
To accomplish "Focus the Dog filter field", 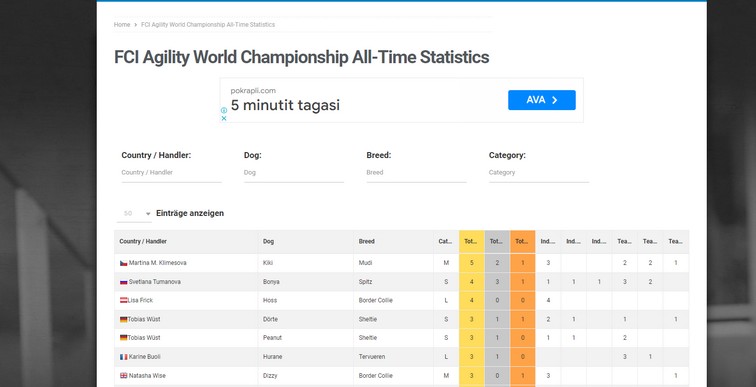I will click(294, 173).
